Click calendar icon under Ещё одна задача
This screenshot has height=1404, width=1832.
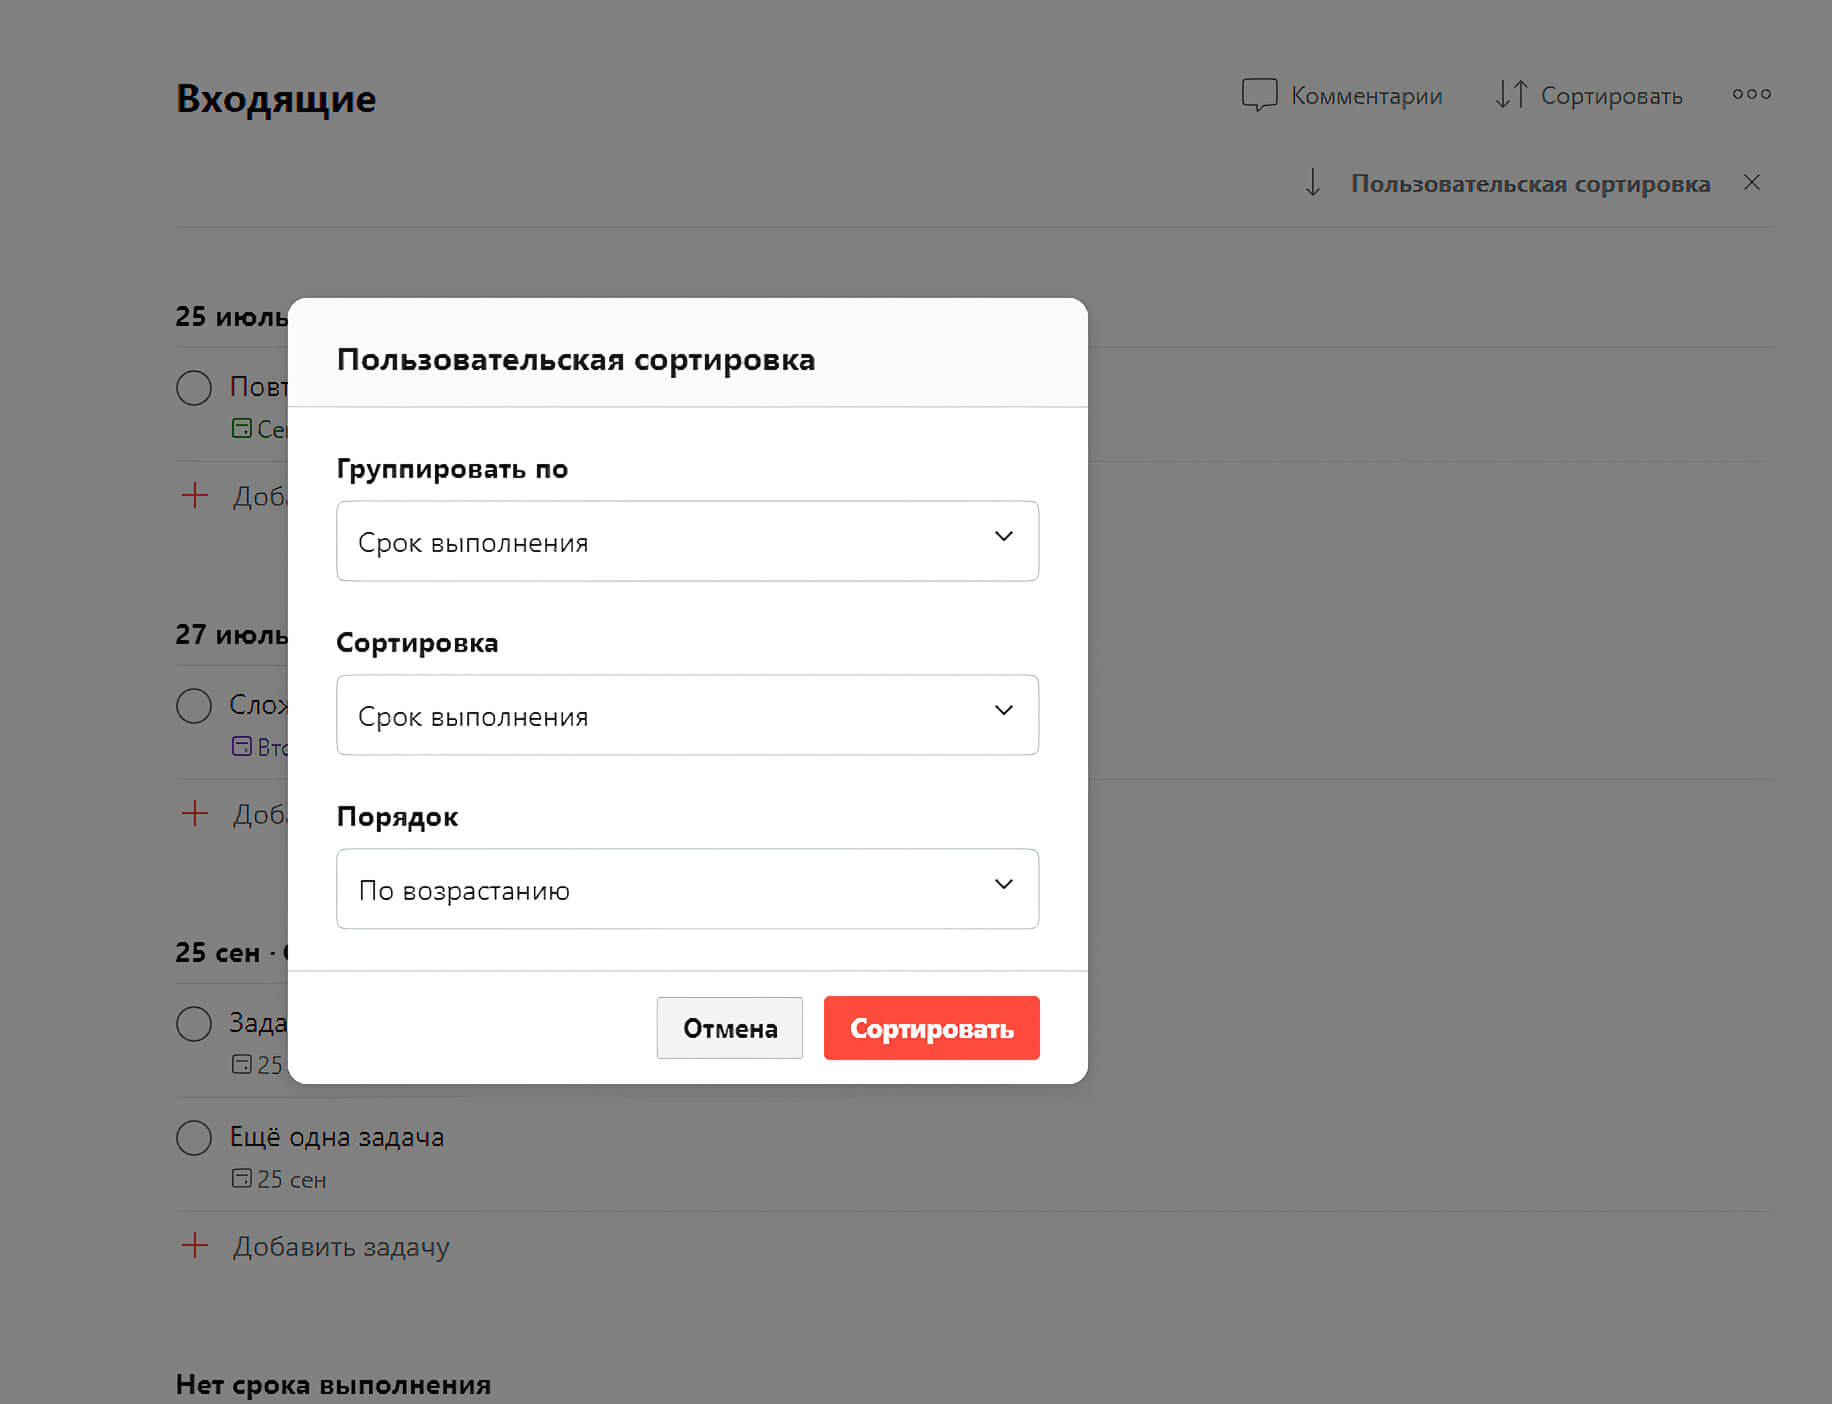[242, 1178]
